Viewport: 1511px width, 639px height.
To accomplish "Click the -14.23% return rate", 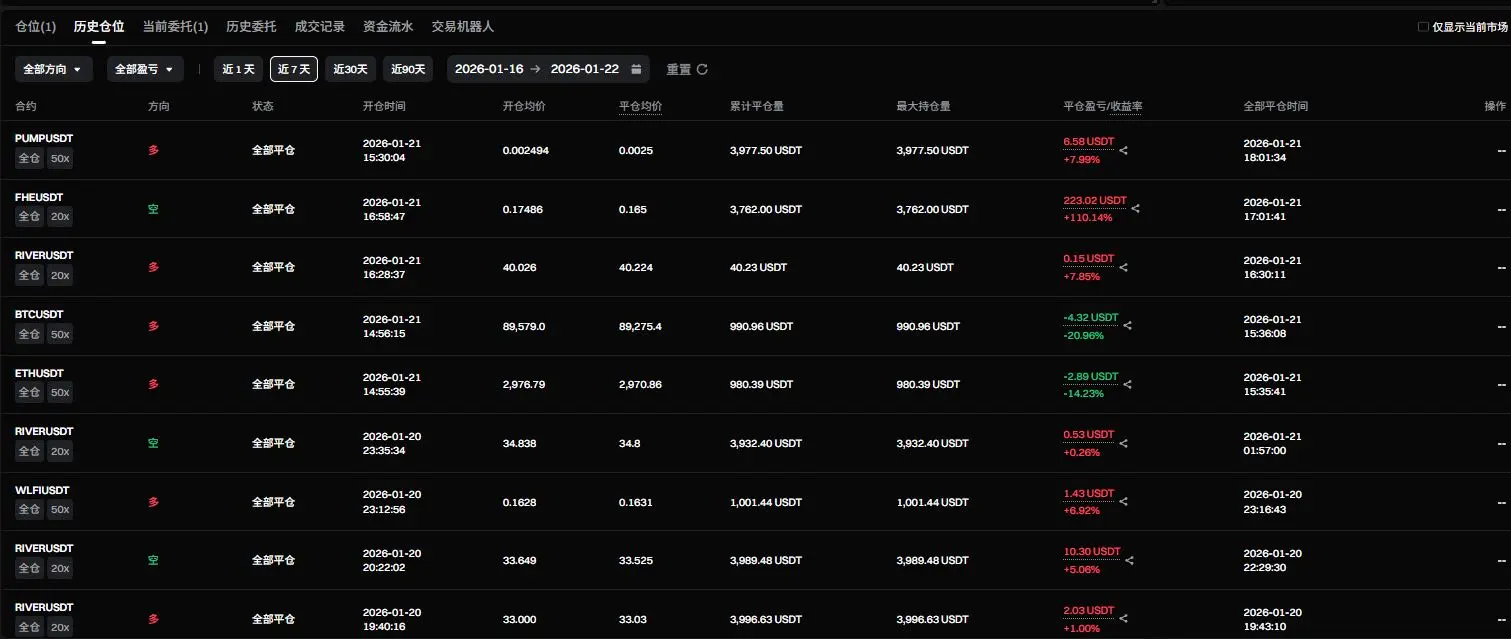I will click(x=1083, y=393).
